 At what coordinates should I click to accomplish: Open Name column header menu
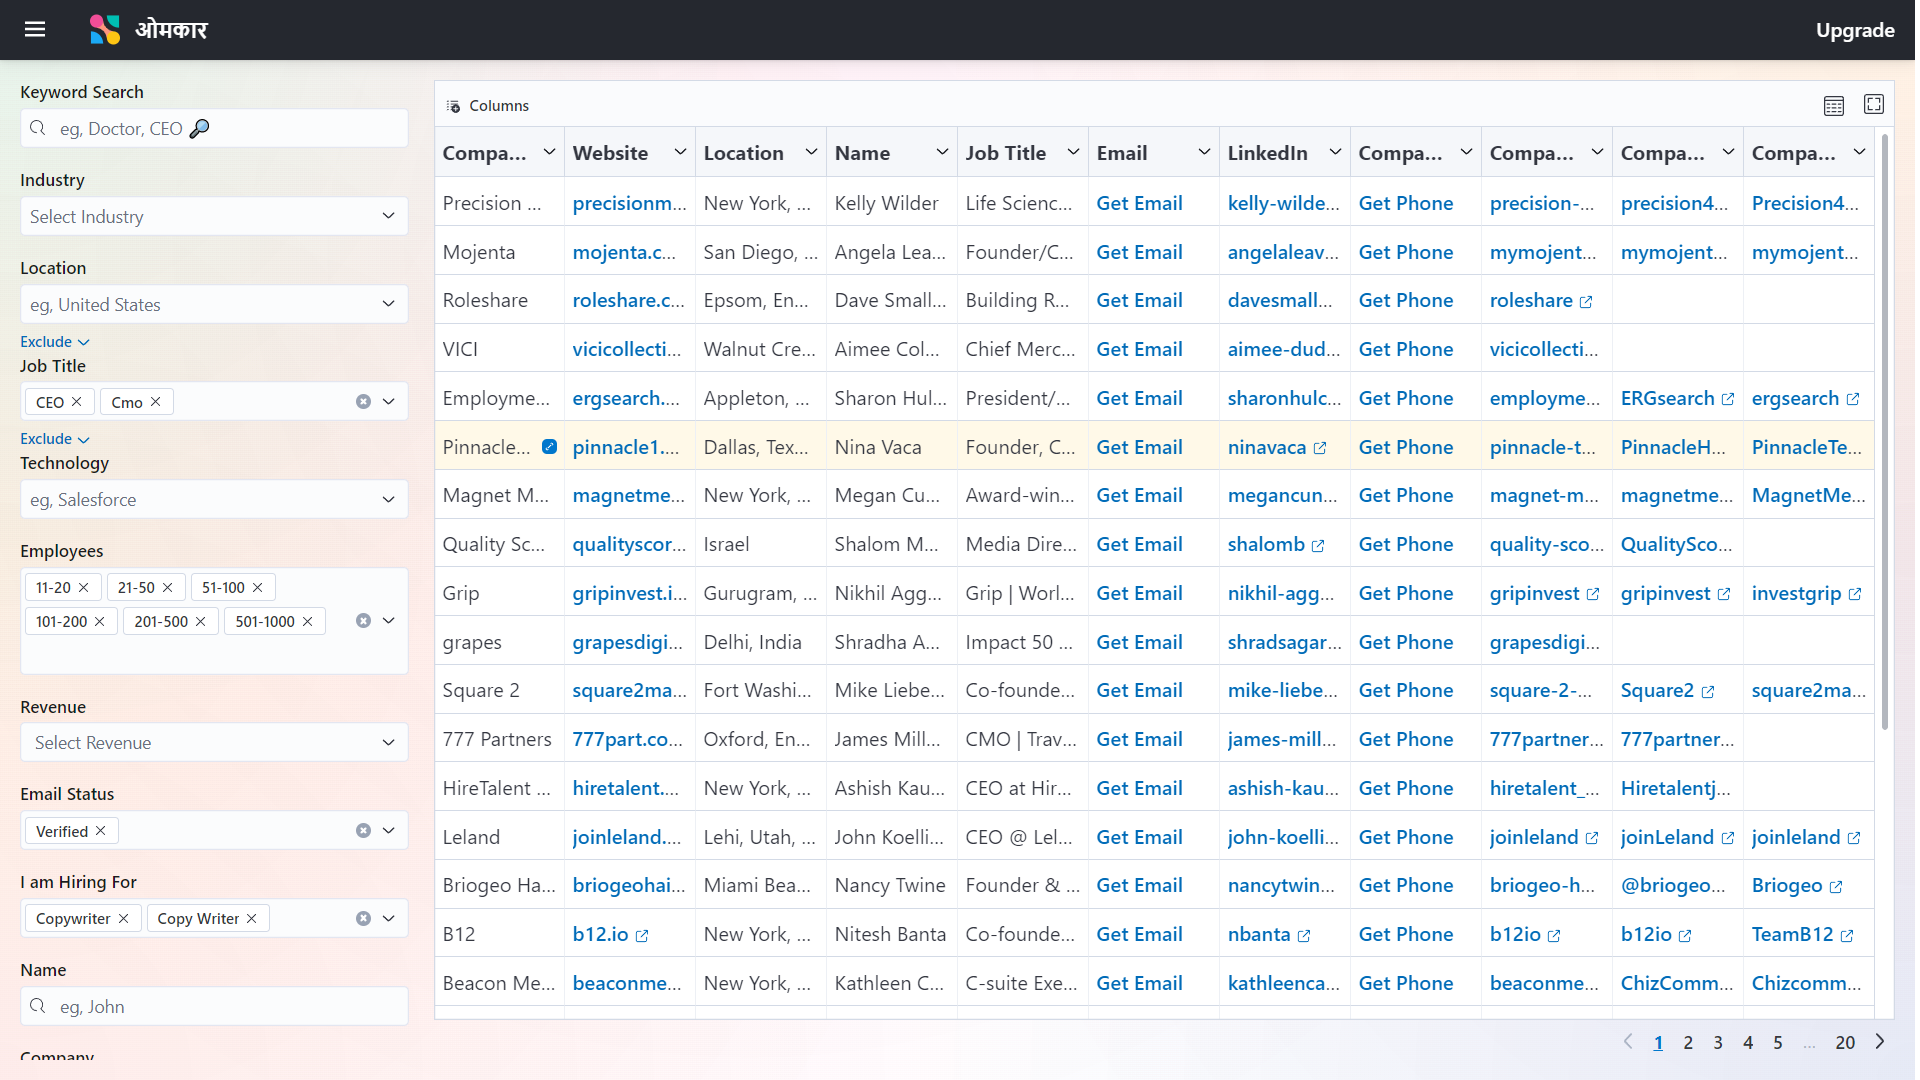click(942, 152)
